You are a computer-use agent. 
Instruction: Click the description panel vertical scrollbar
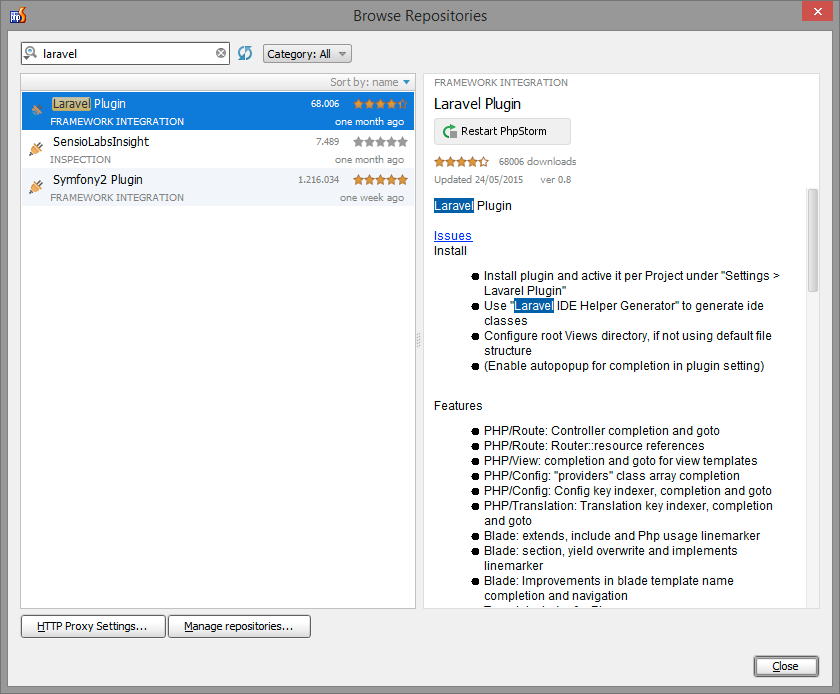point(813,240)
